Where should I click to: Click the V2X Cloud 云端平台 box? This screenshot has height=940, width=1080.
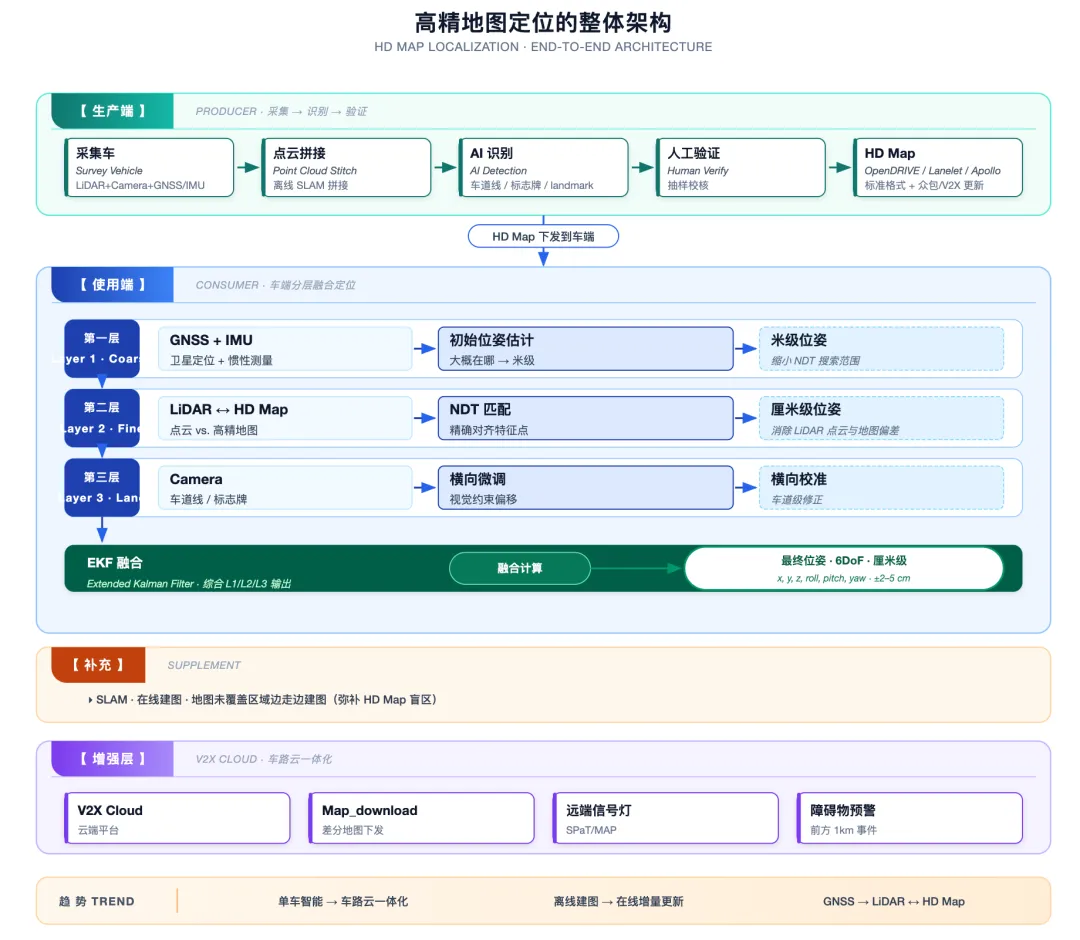coord(177,818)
